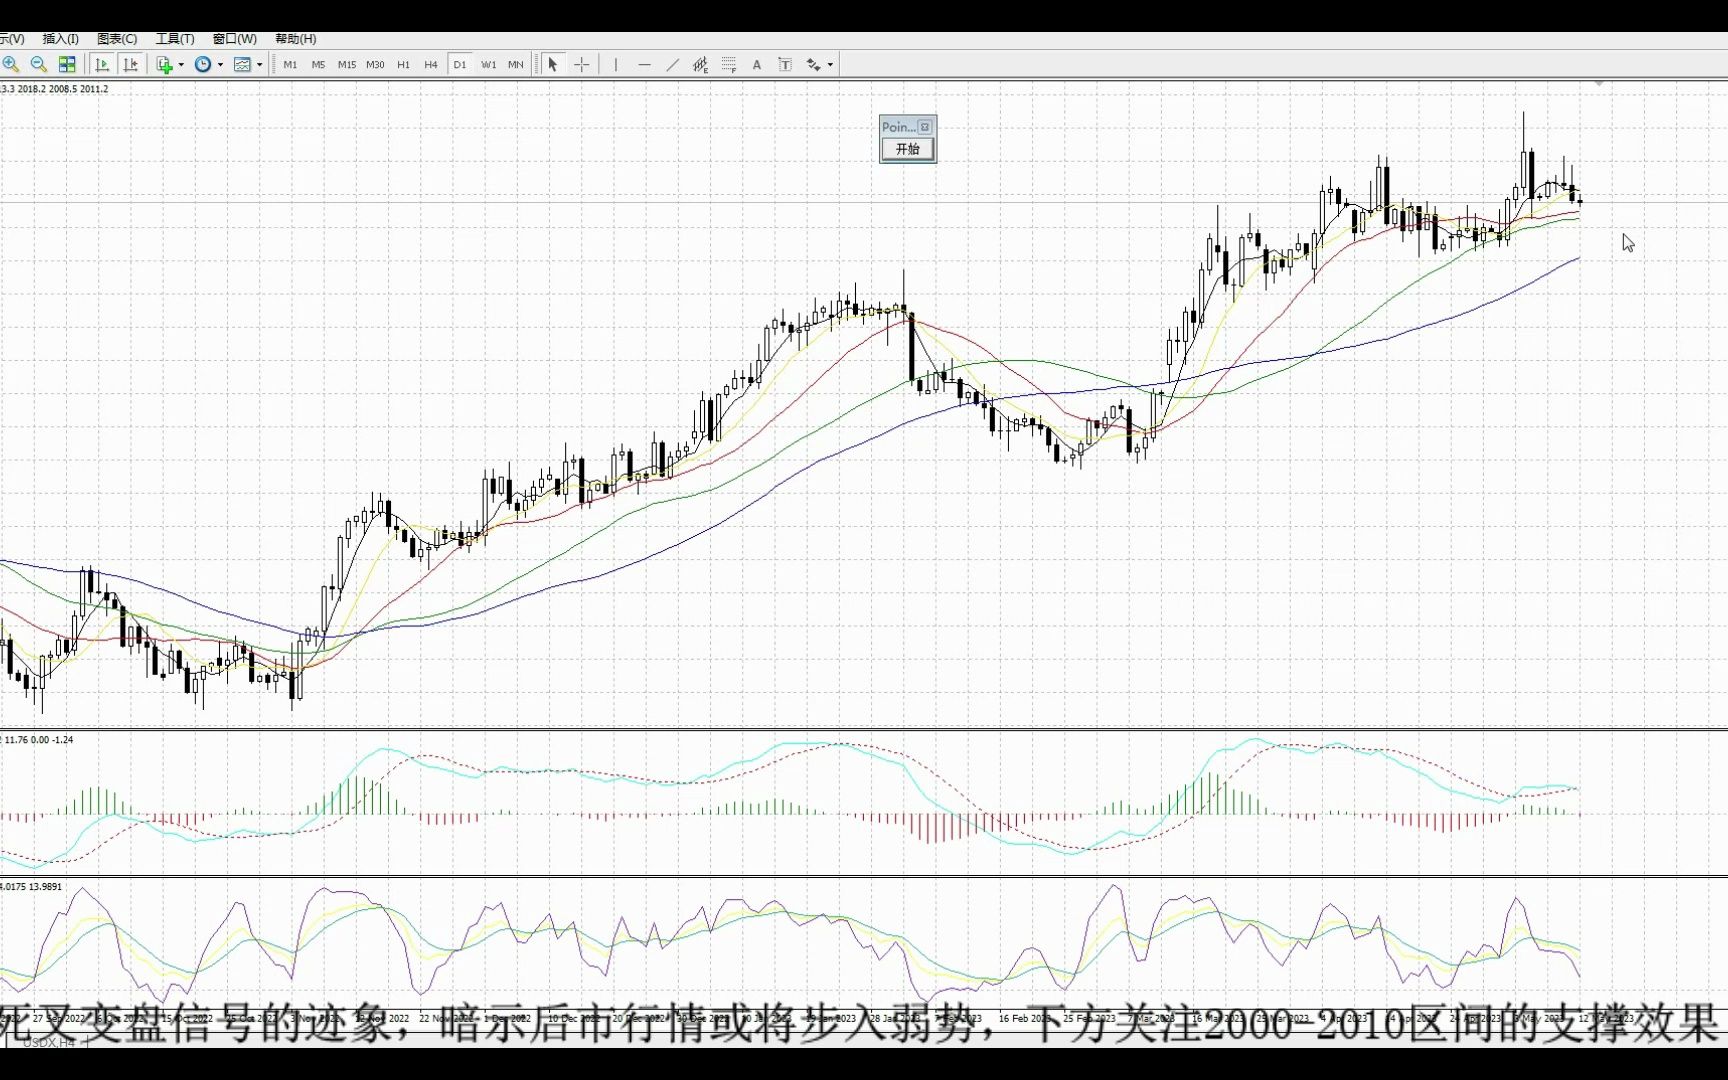1728x1080 pixels.
Task: Switch to MN monthly timeframe
Action: (516, 64)
